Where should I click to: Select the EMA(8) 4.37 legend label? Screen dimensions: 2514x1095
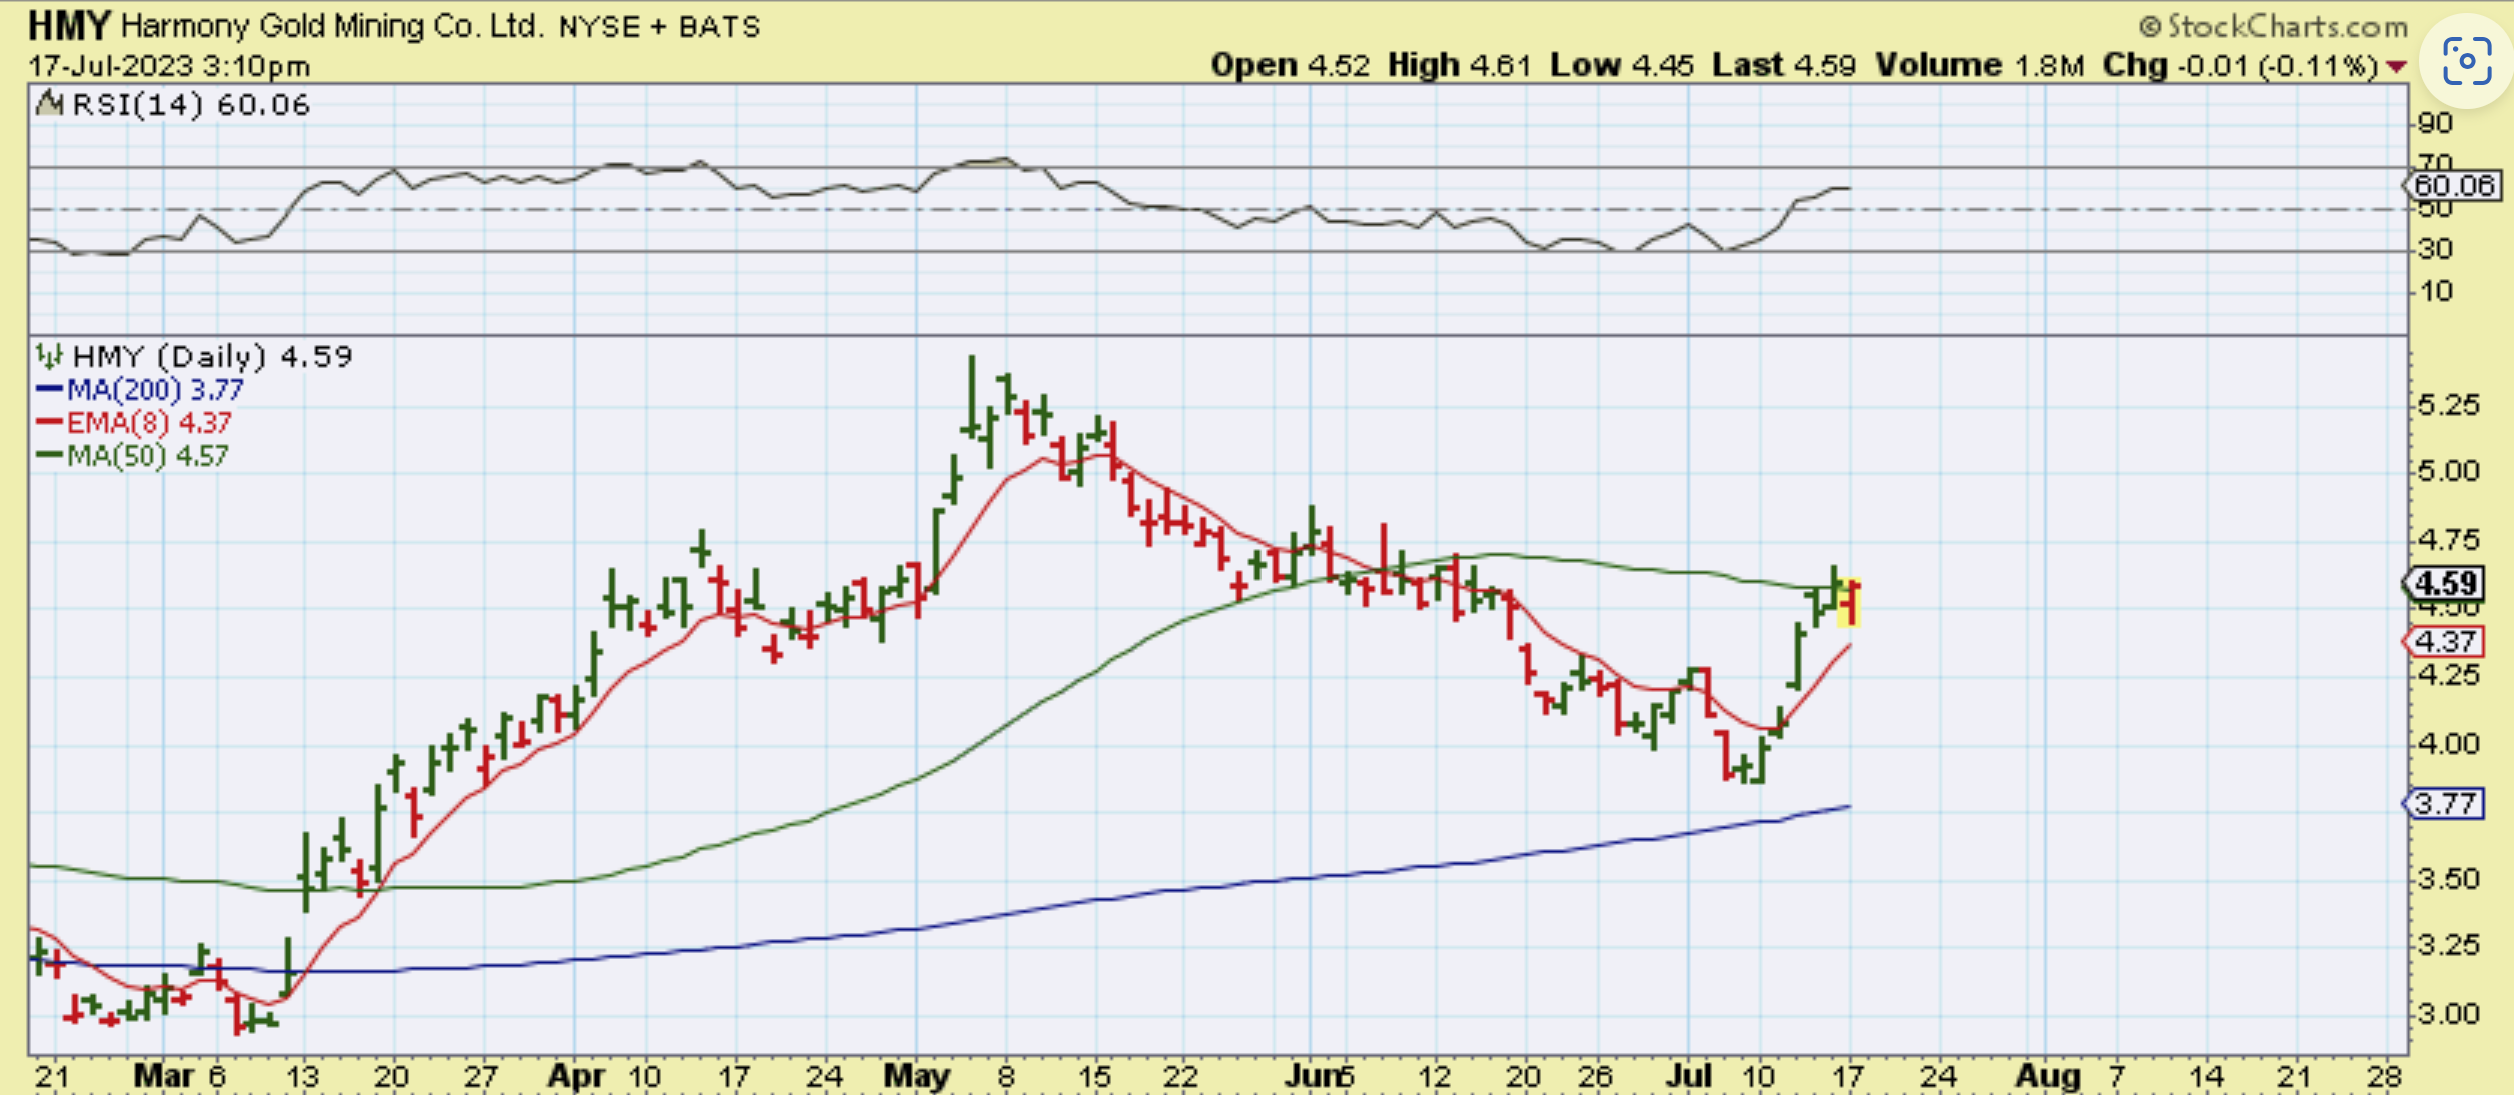149,422
